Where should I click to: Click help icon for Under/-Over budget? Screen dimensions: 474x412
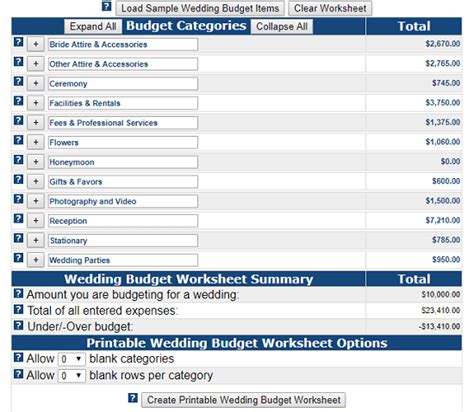click(x=19, y=325)
